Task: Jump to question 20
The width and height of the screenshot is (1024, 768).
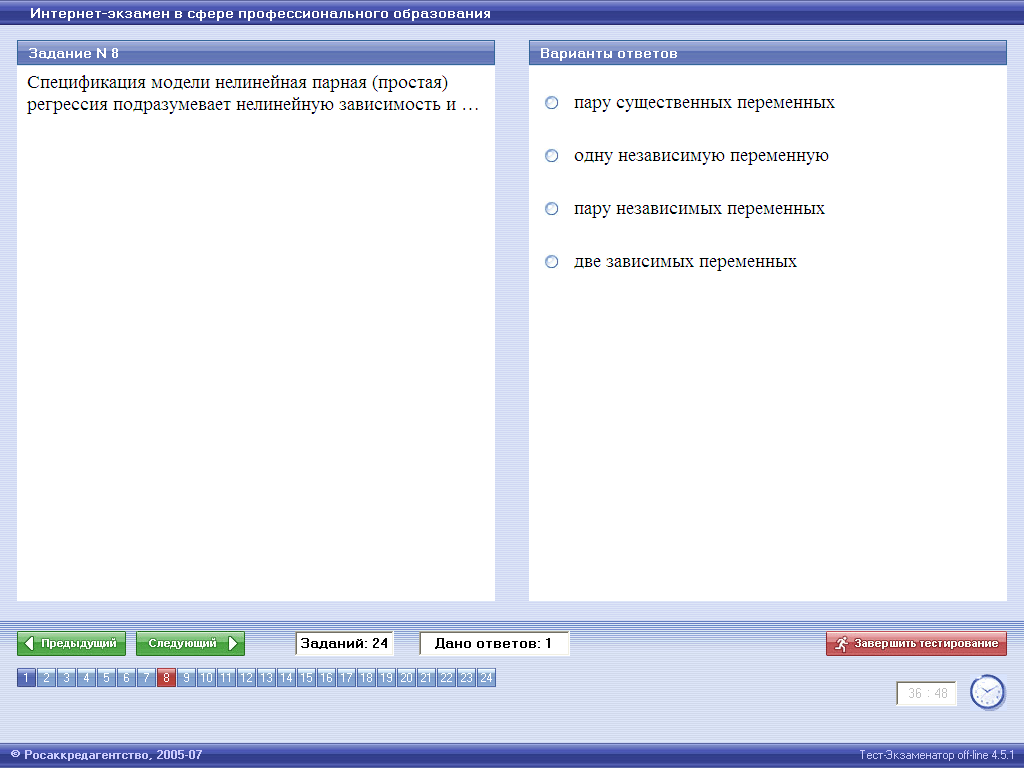Action: [x=406, y=678]
